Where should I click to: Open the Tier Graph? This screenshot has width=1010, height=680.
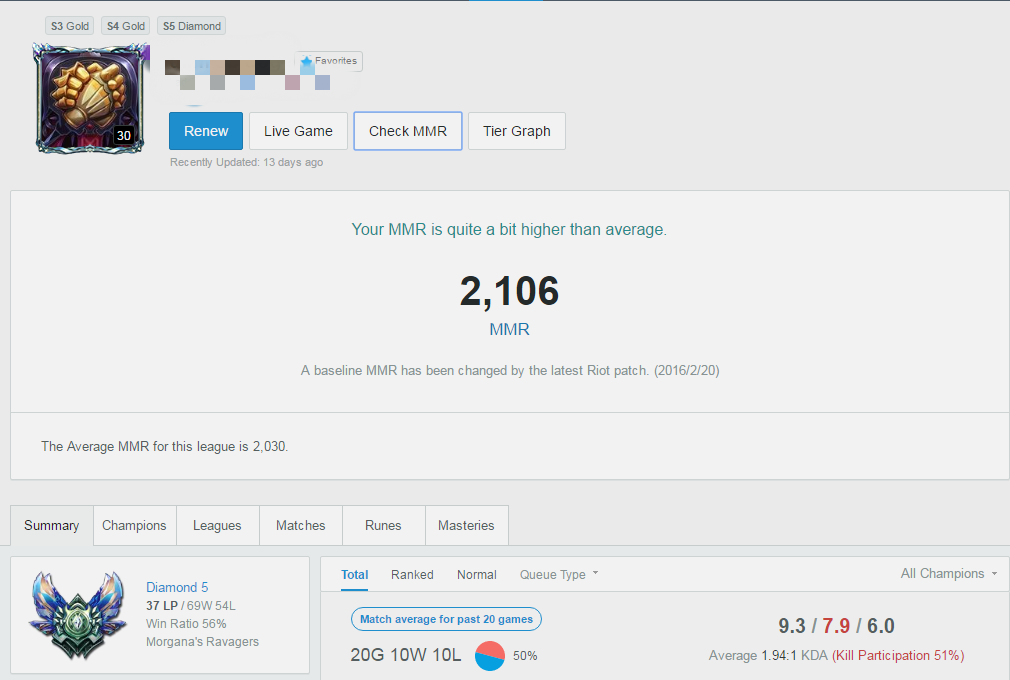[x=517, y=131]
